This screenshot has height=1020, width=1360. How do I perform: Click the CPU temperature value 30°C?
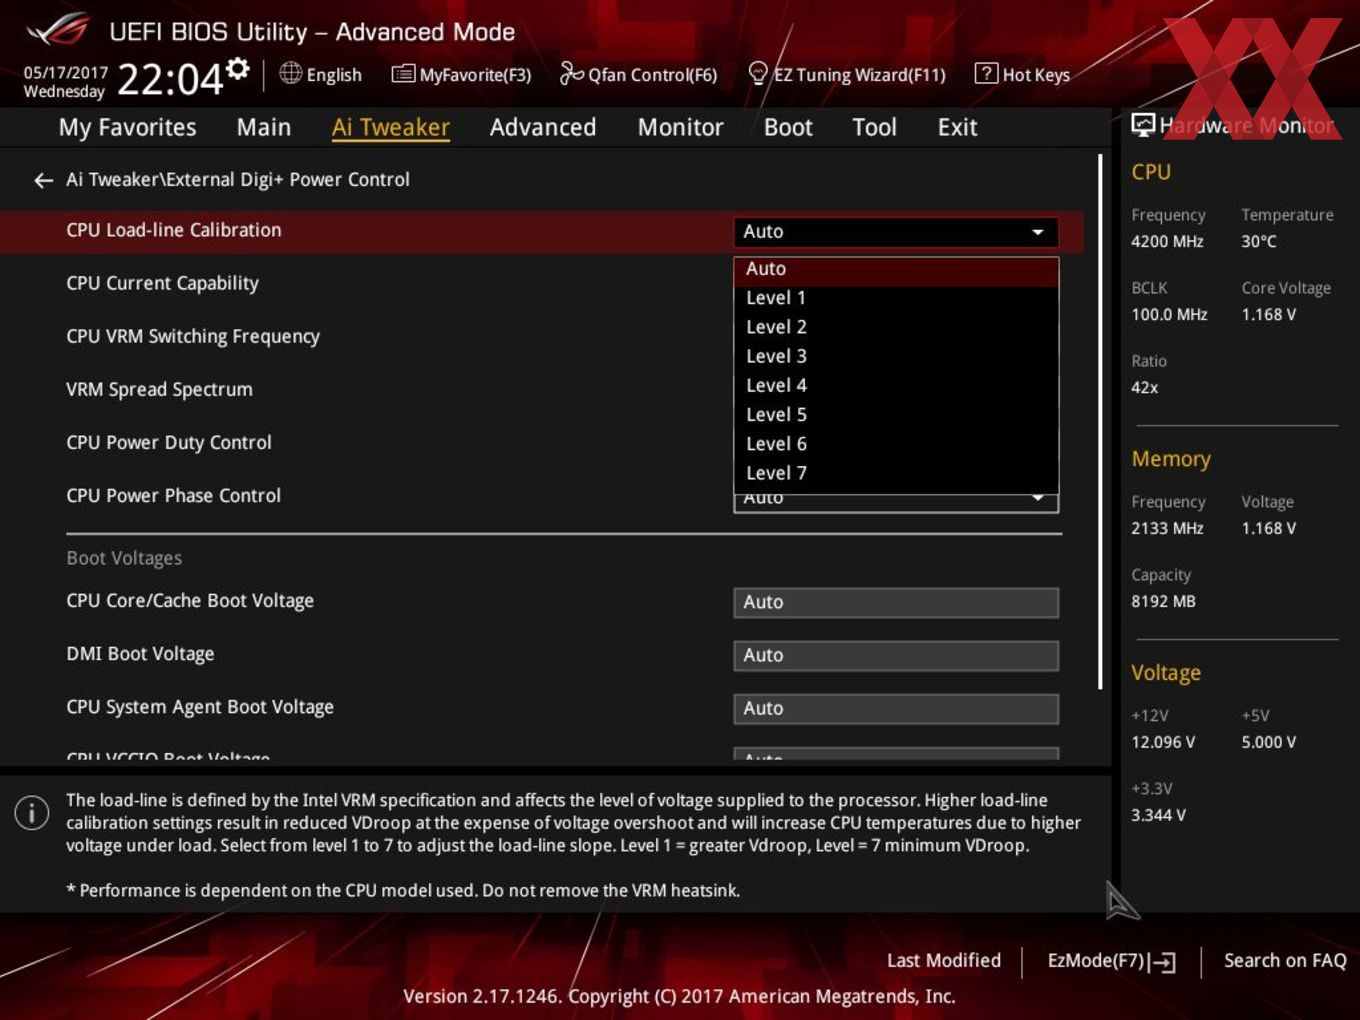[x=1259, y=242]
